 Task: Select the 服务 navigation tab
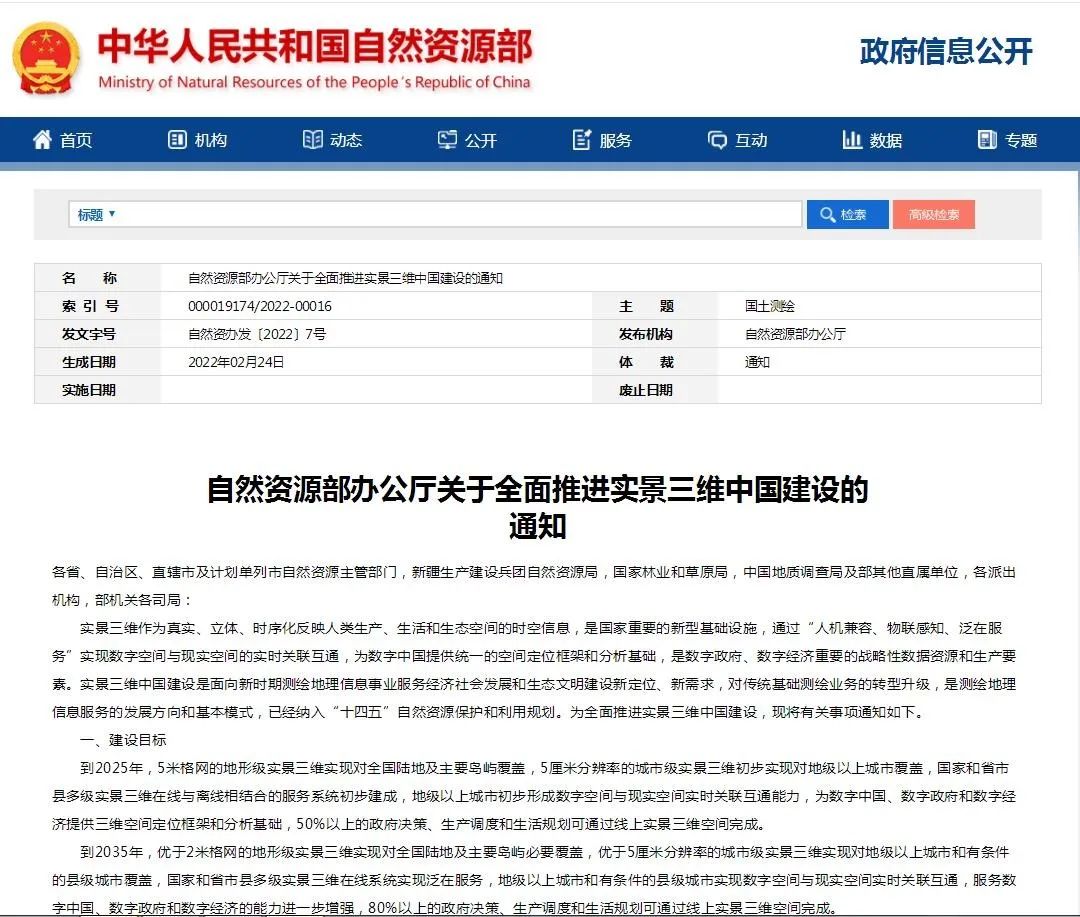click(x=615, y=141)
